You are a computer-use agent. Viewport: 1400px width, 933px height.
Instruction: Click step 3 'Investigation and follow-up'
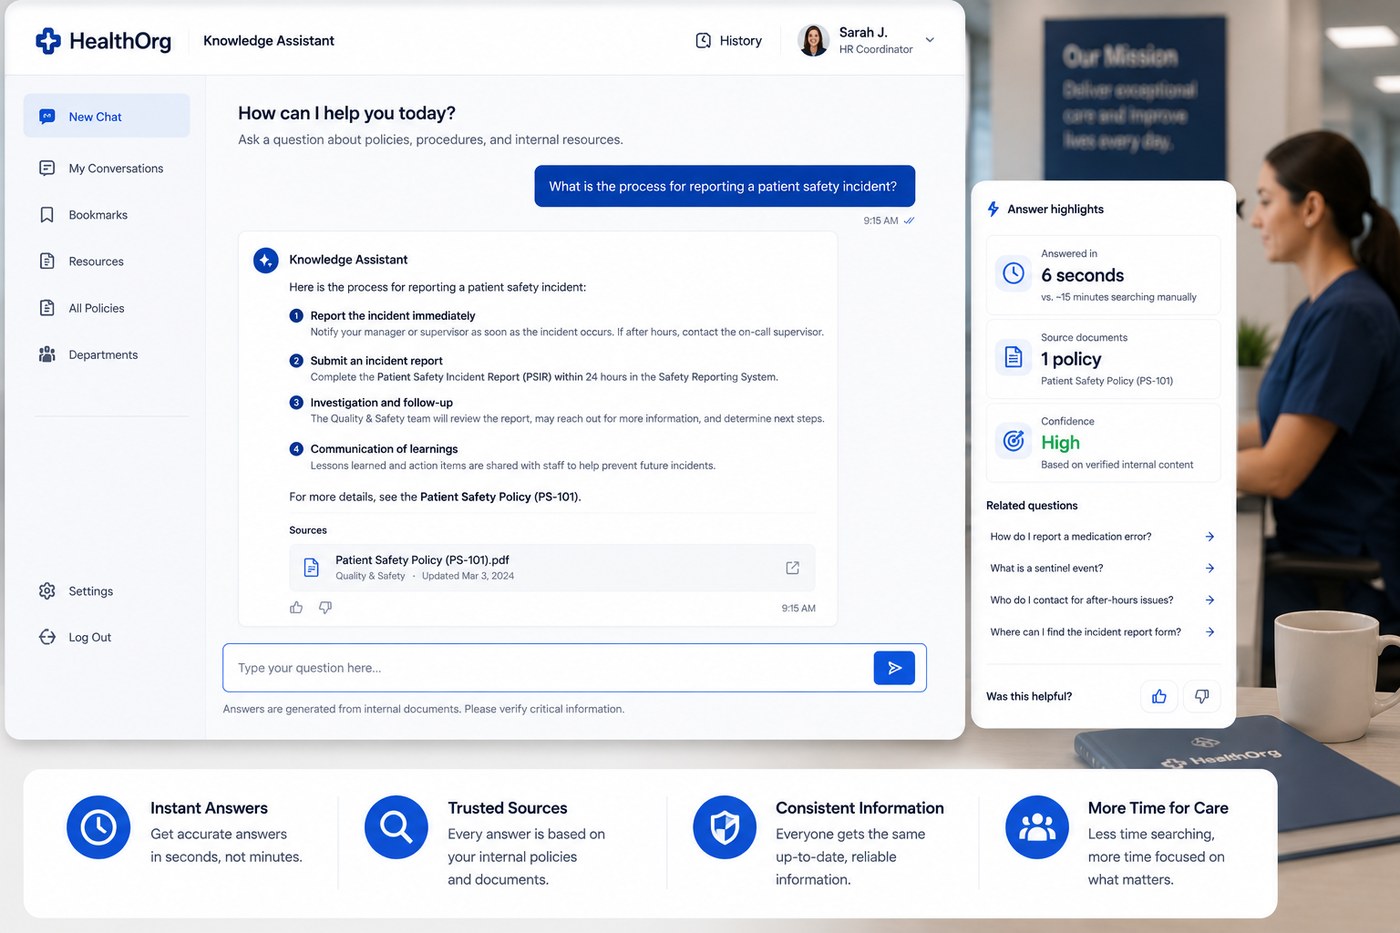381,403
